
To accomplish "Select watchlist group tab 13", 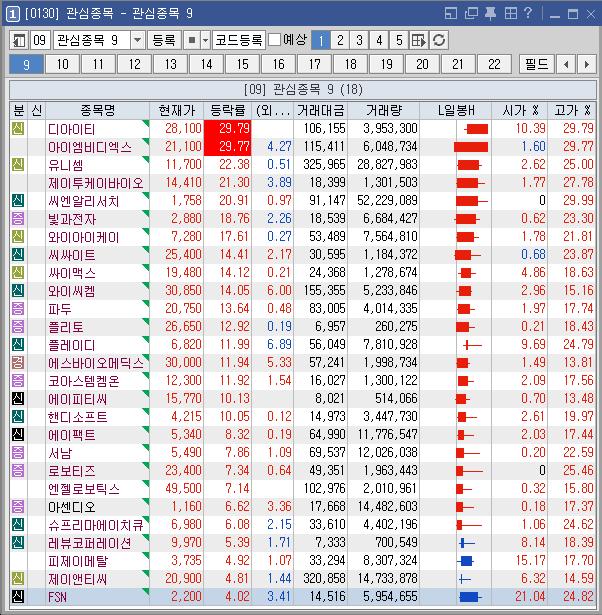I will click(x=171, y=64).
